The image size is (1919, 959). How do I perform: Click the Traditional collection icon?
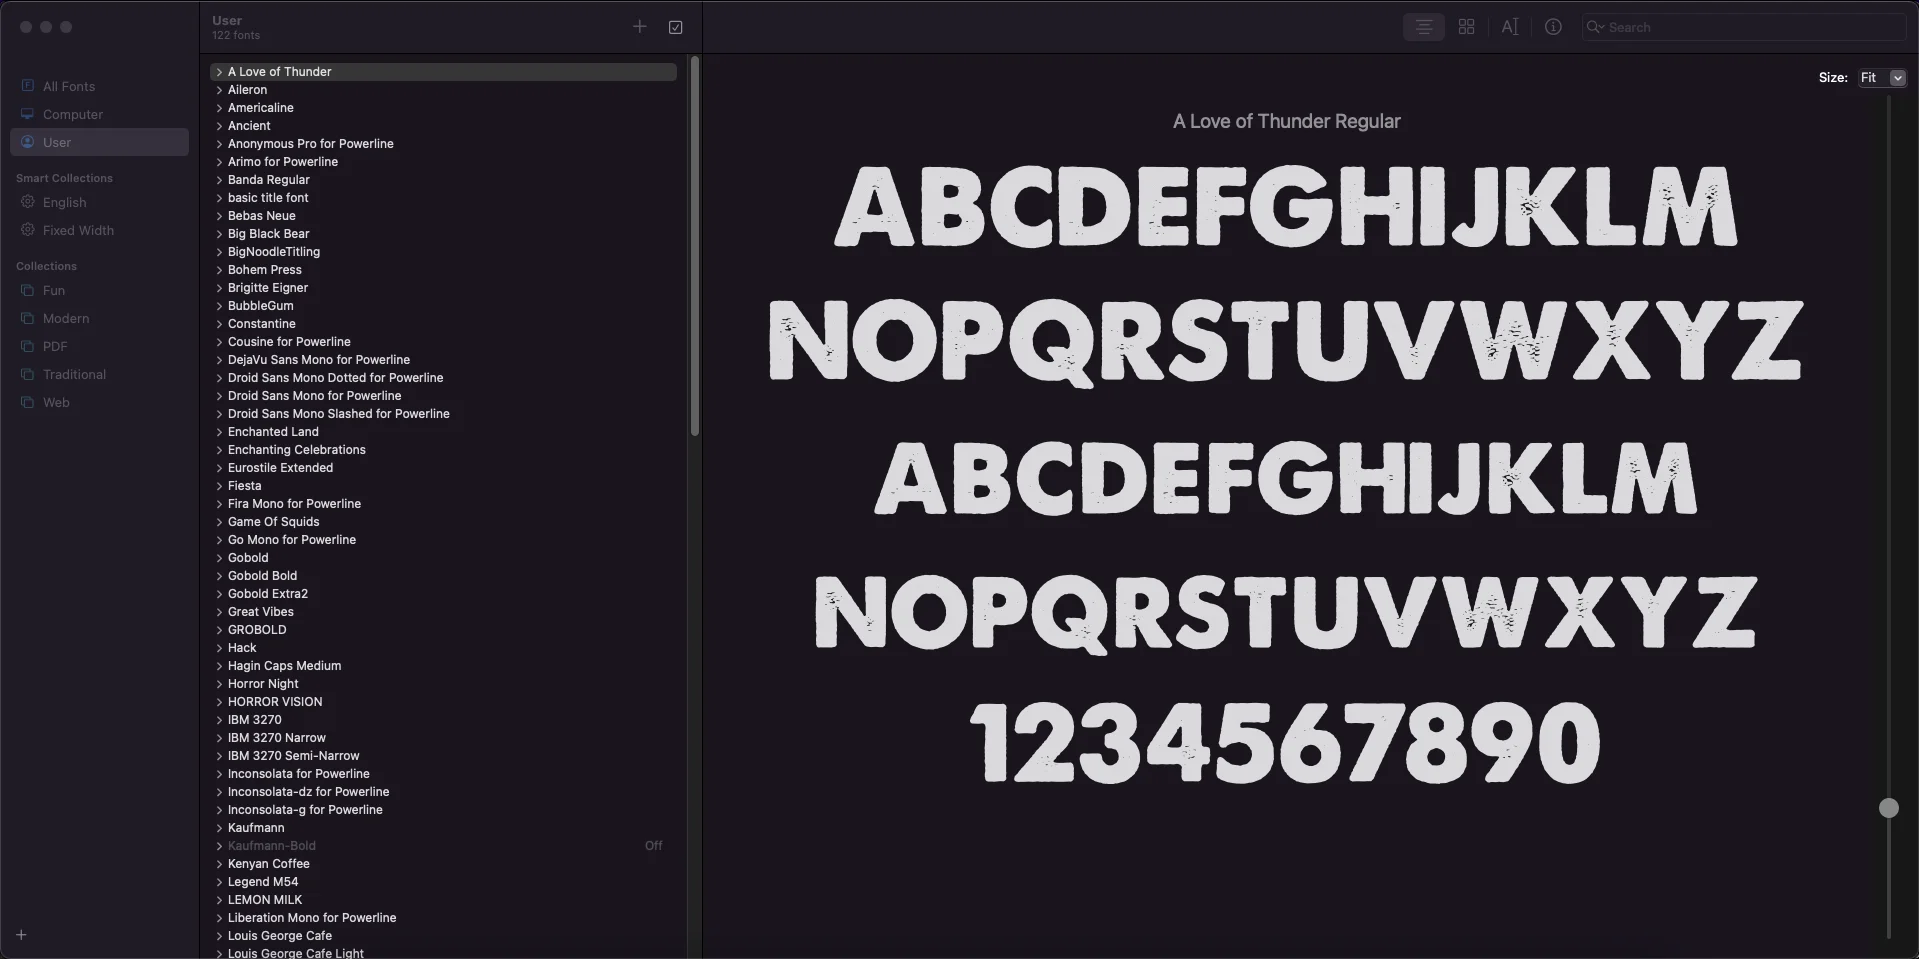(x=28, y=374)
